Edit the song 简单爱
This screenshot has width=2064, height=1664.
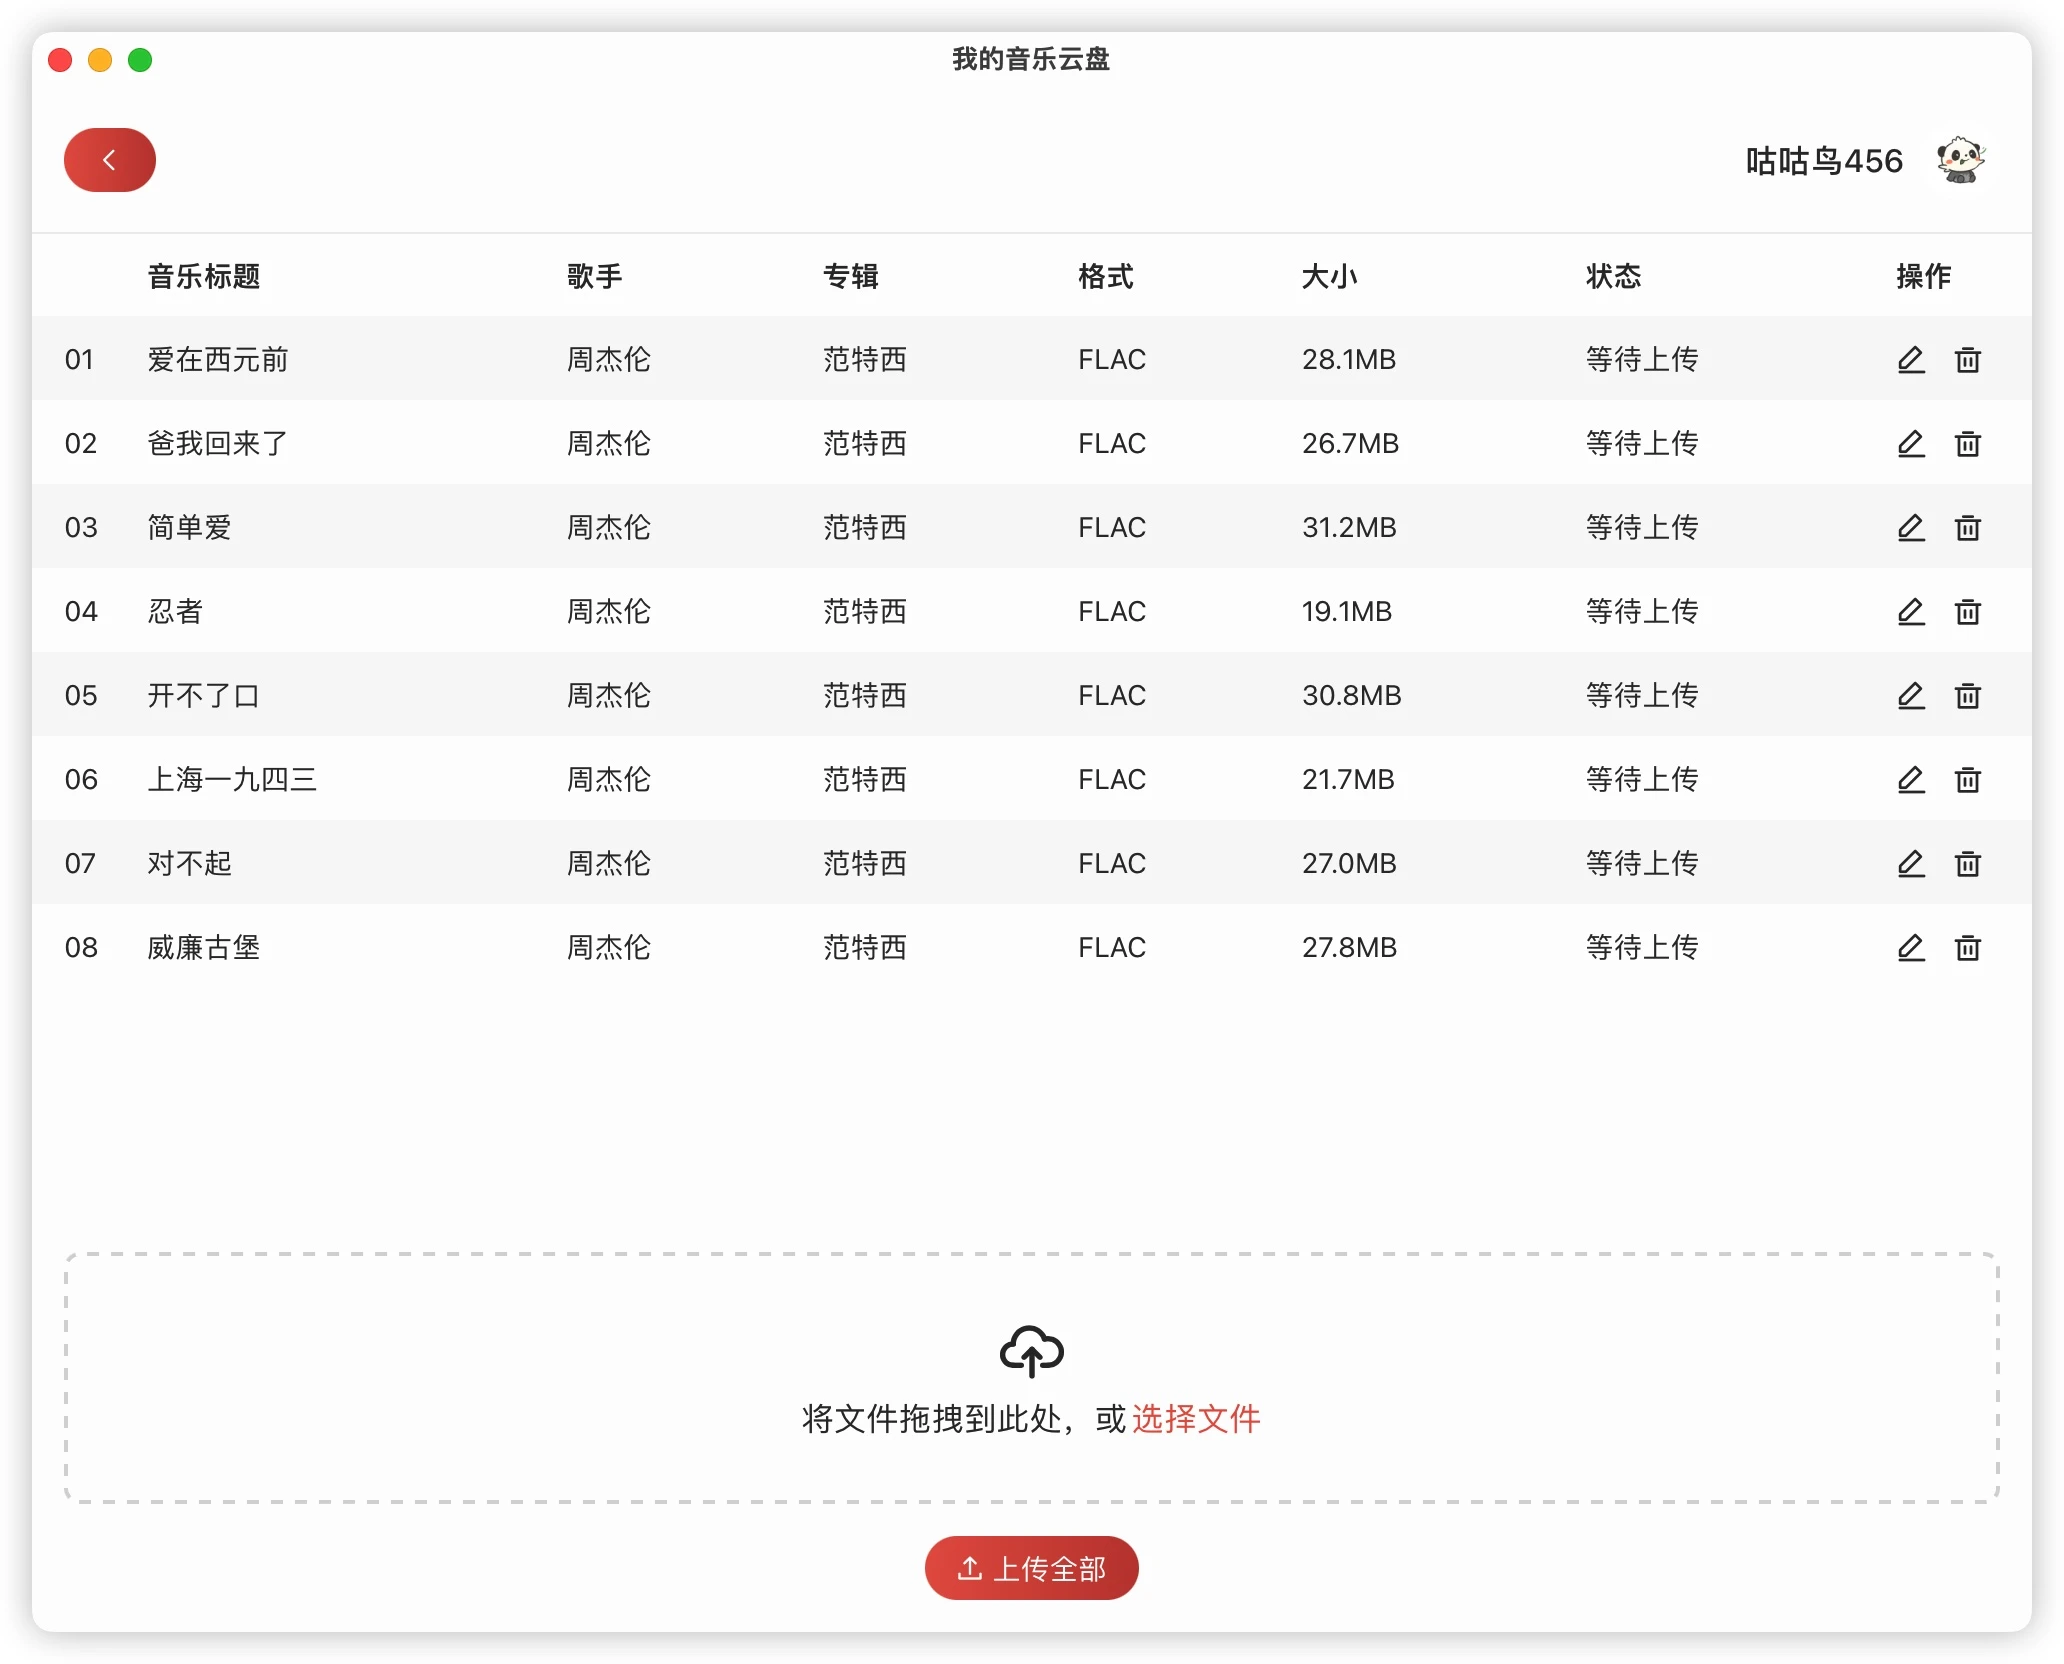click(x=1911, y=527)
